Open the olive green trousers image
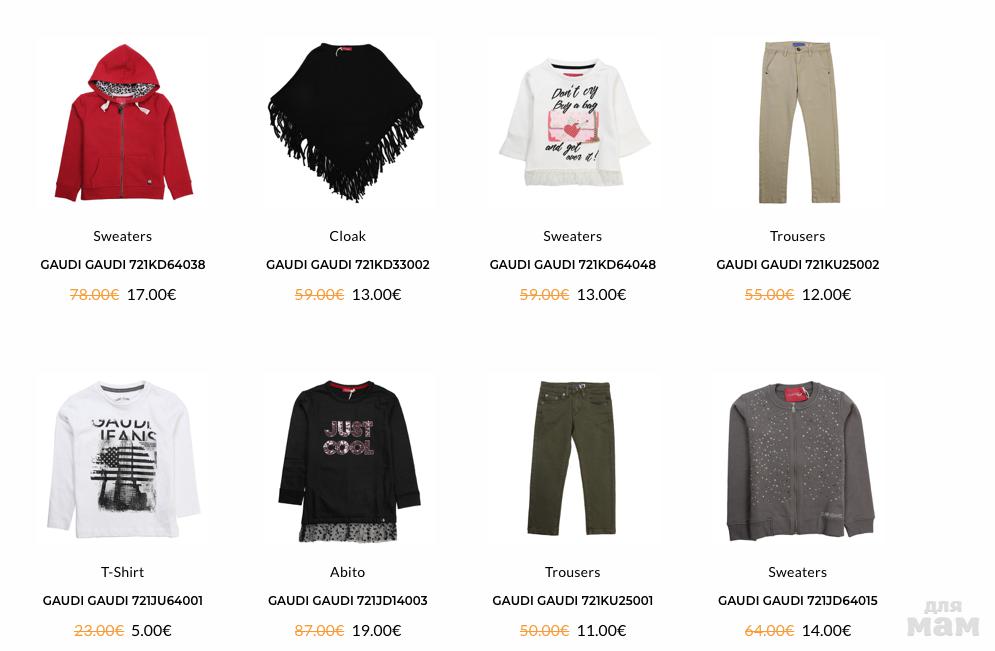 point(572,458)
